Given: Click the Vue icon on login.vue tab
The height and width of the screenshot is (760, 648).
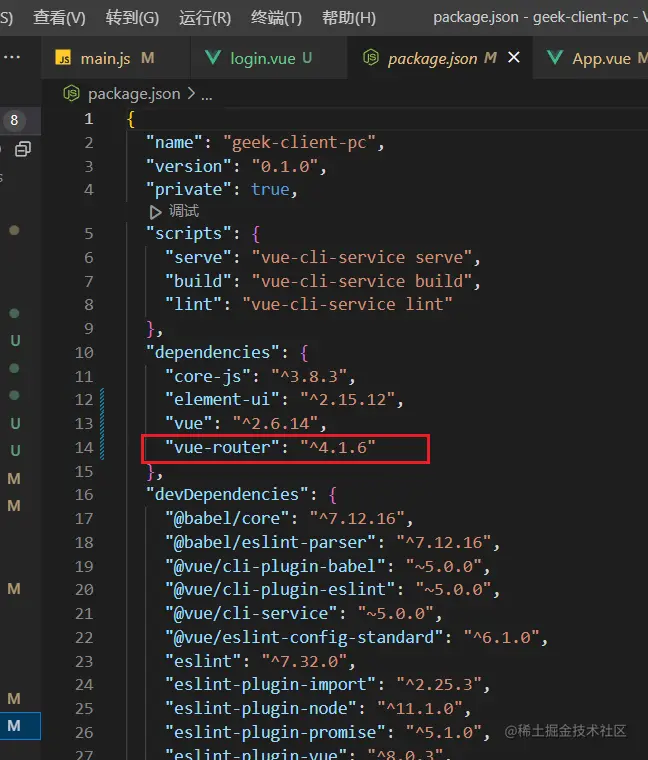Looking at the screenshot, I should click(213, 58).
